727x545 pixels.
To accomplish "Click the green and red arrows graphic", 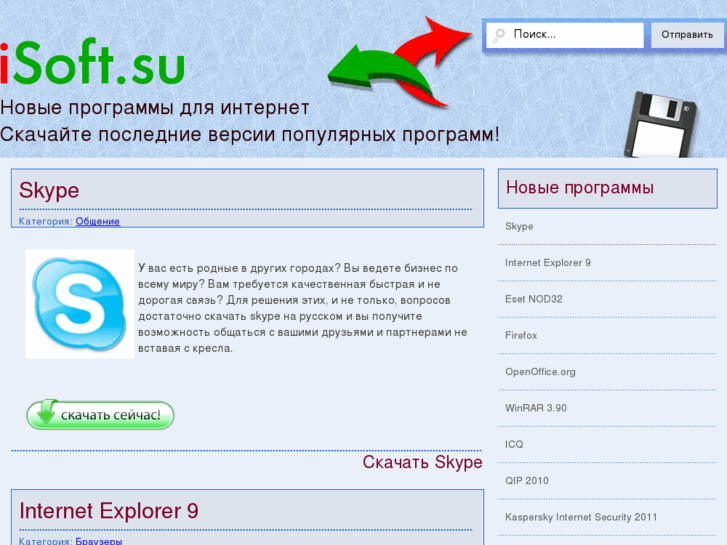I will [400, 63].
